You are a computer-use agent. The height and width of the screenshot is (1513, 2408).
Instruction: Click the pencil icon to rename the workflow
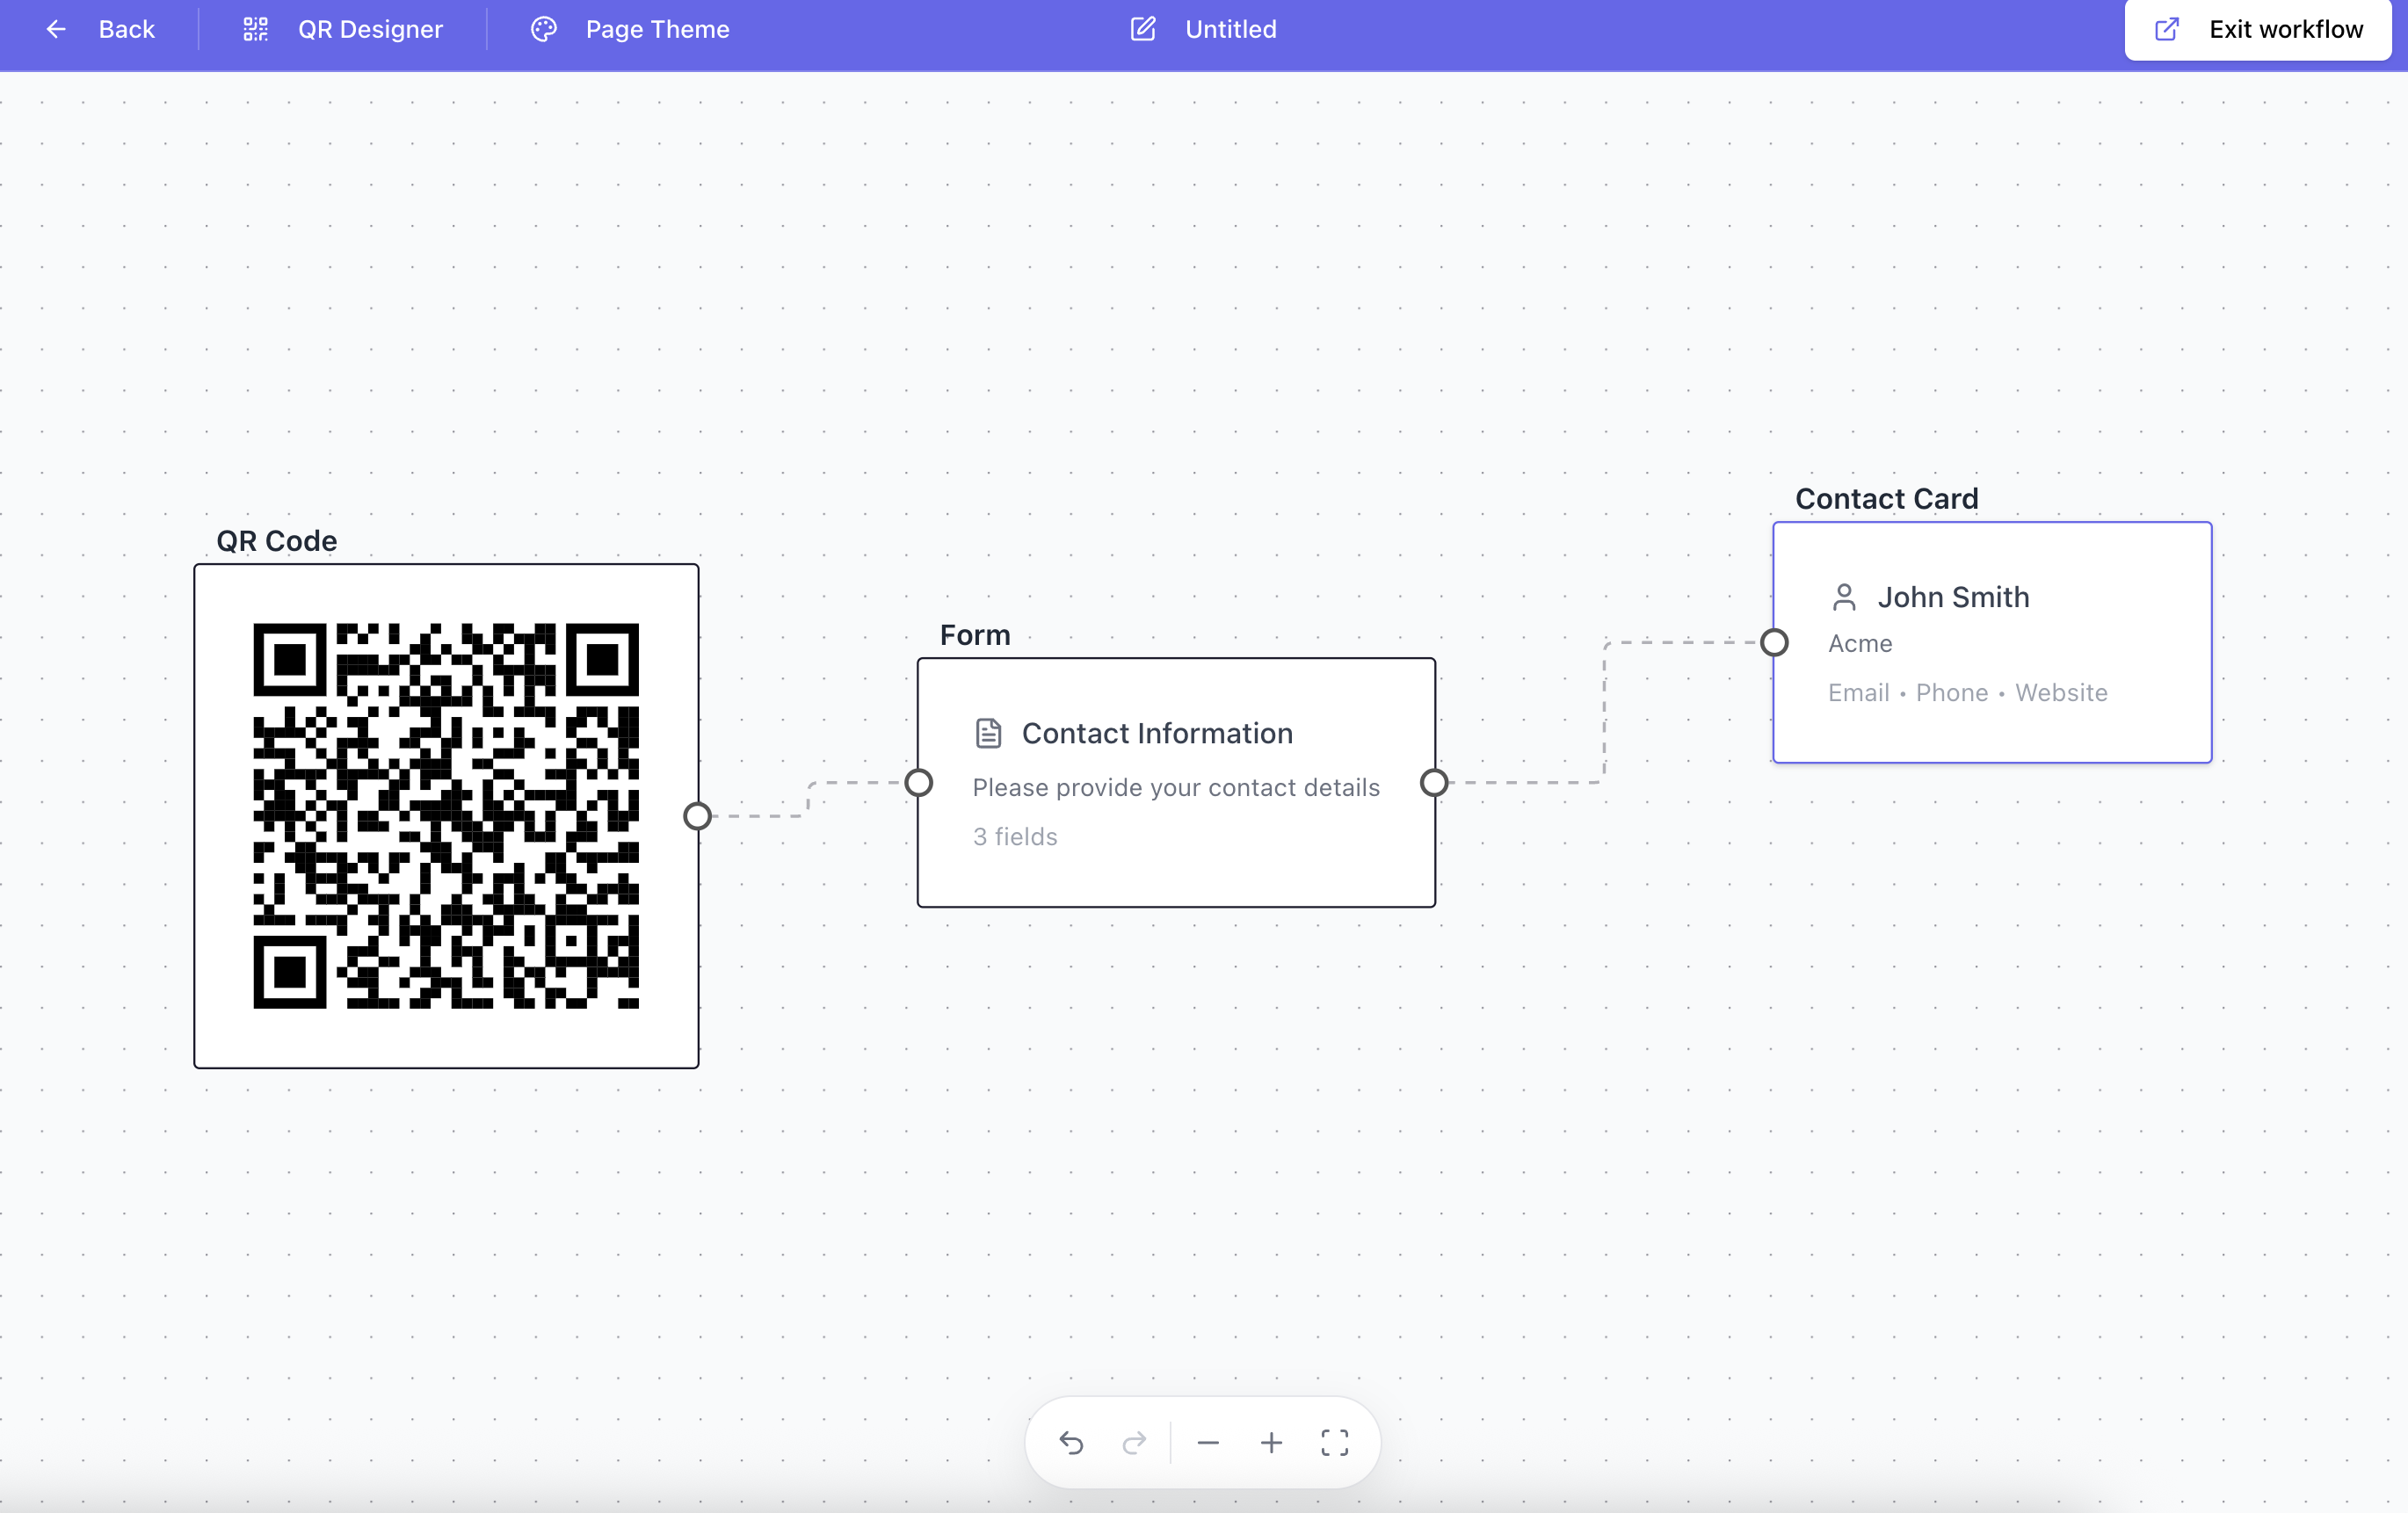[x=1143, y=29]
